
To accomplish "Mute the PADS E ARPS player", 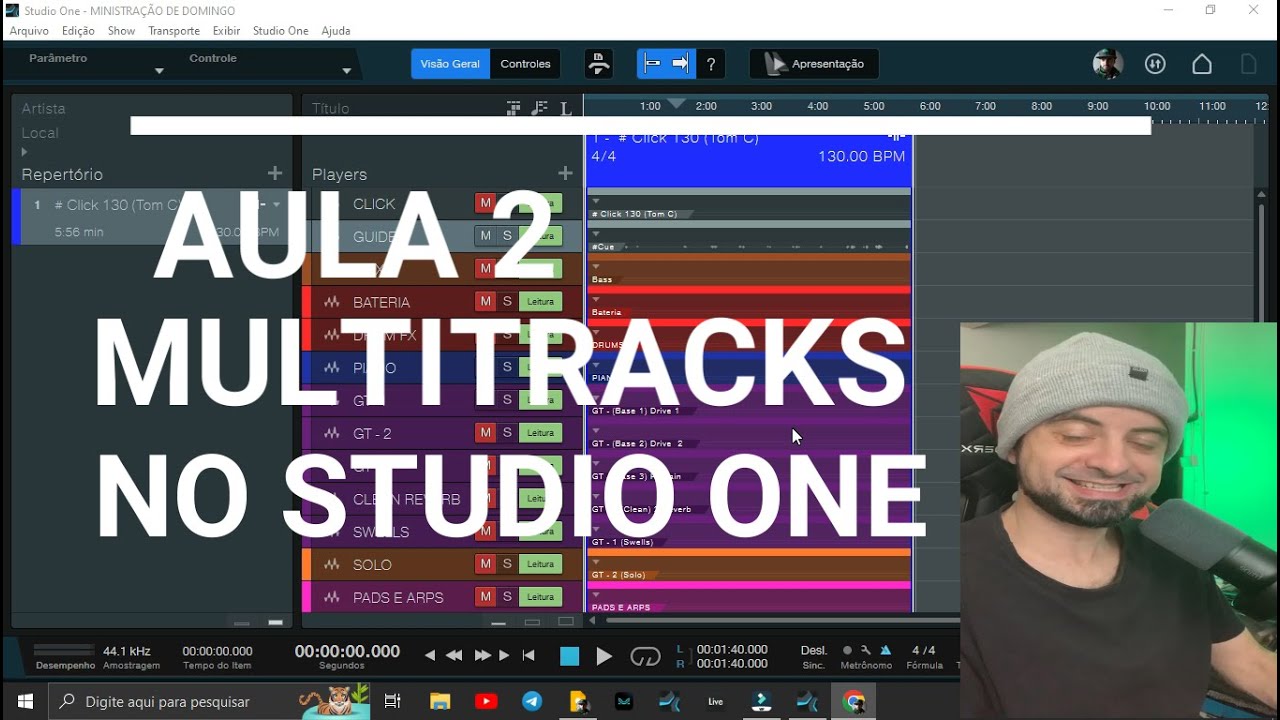I will tap(485, 596).
